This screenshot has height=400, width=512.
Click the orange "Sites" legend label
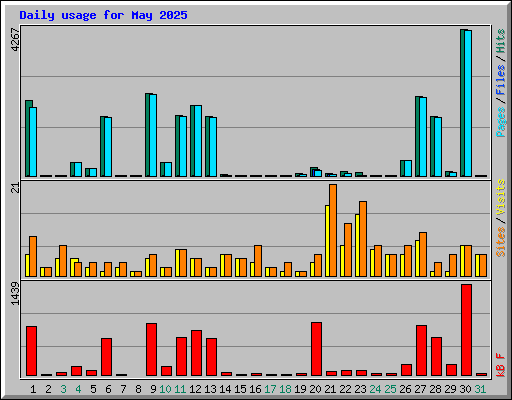click(x=501, y=242)
